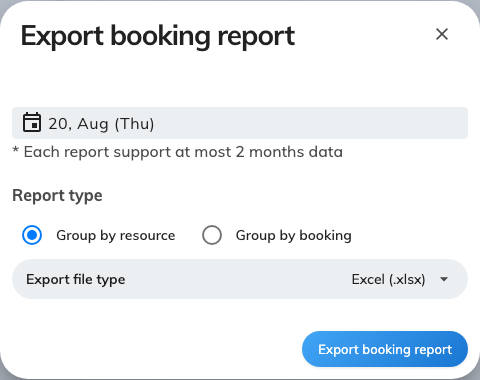This screenshot has height=380, width=480.
Task: Select the Group by resource radio button
Action: coord(32,235)
